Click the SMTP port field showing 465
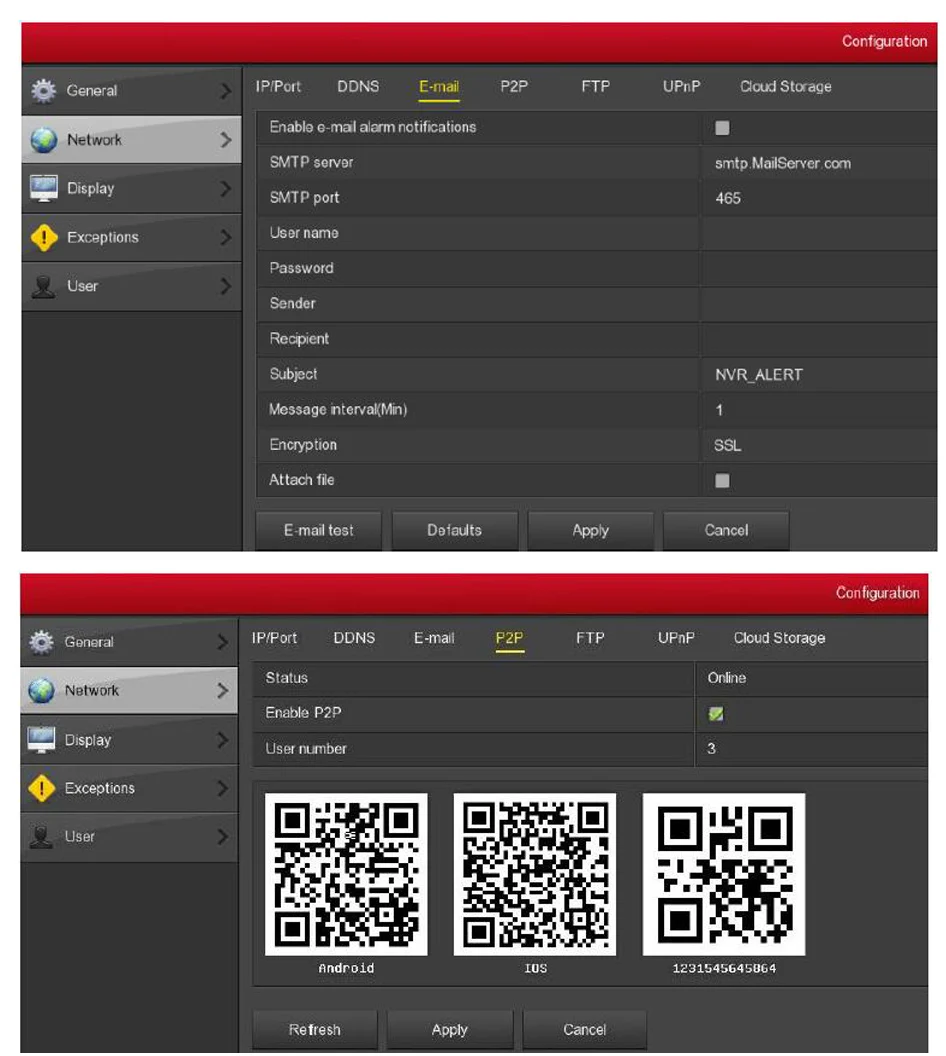 [819, 198]
